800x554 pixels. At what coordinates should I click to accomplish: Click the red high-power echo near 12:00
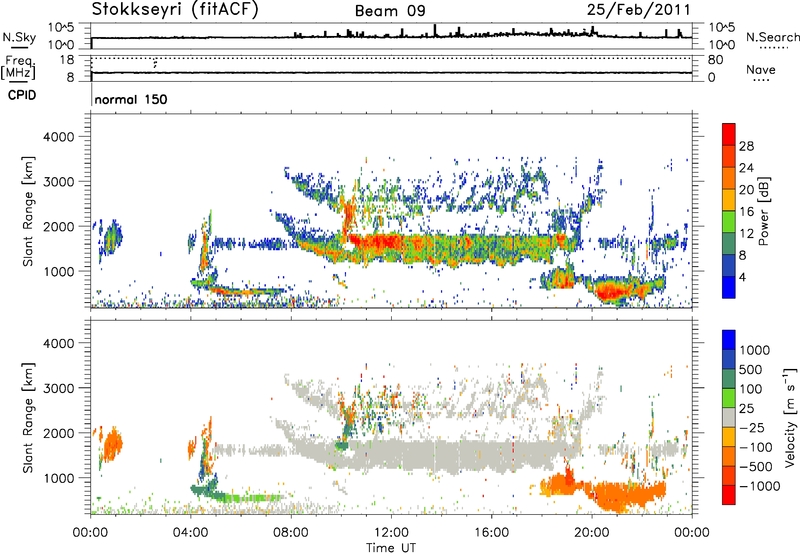(378, 241)
